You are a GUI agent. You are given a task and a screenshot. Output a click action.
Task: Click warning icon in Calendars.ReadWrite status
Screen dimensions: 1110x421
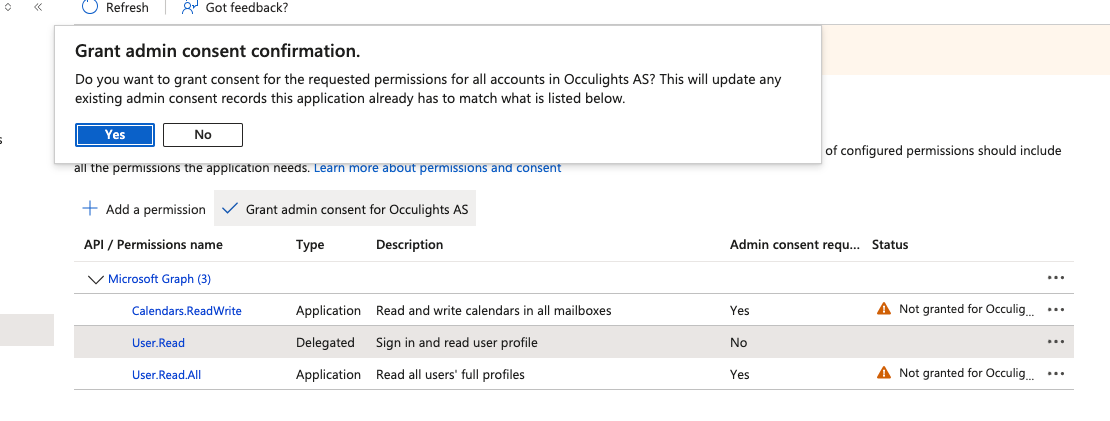pyautogui.click(x=883, y=308)
